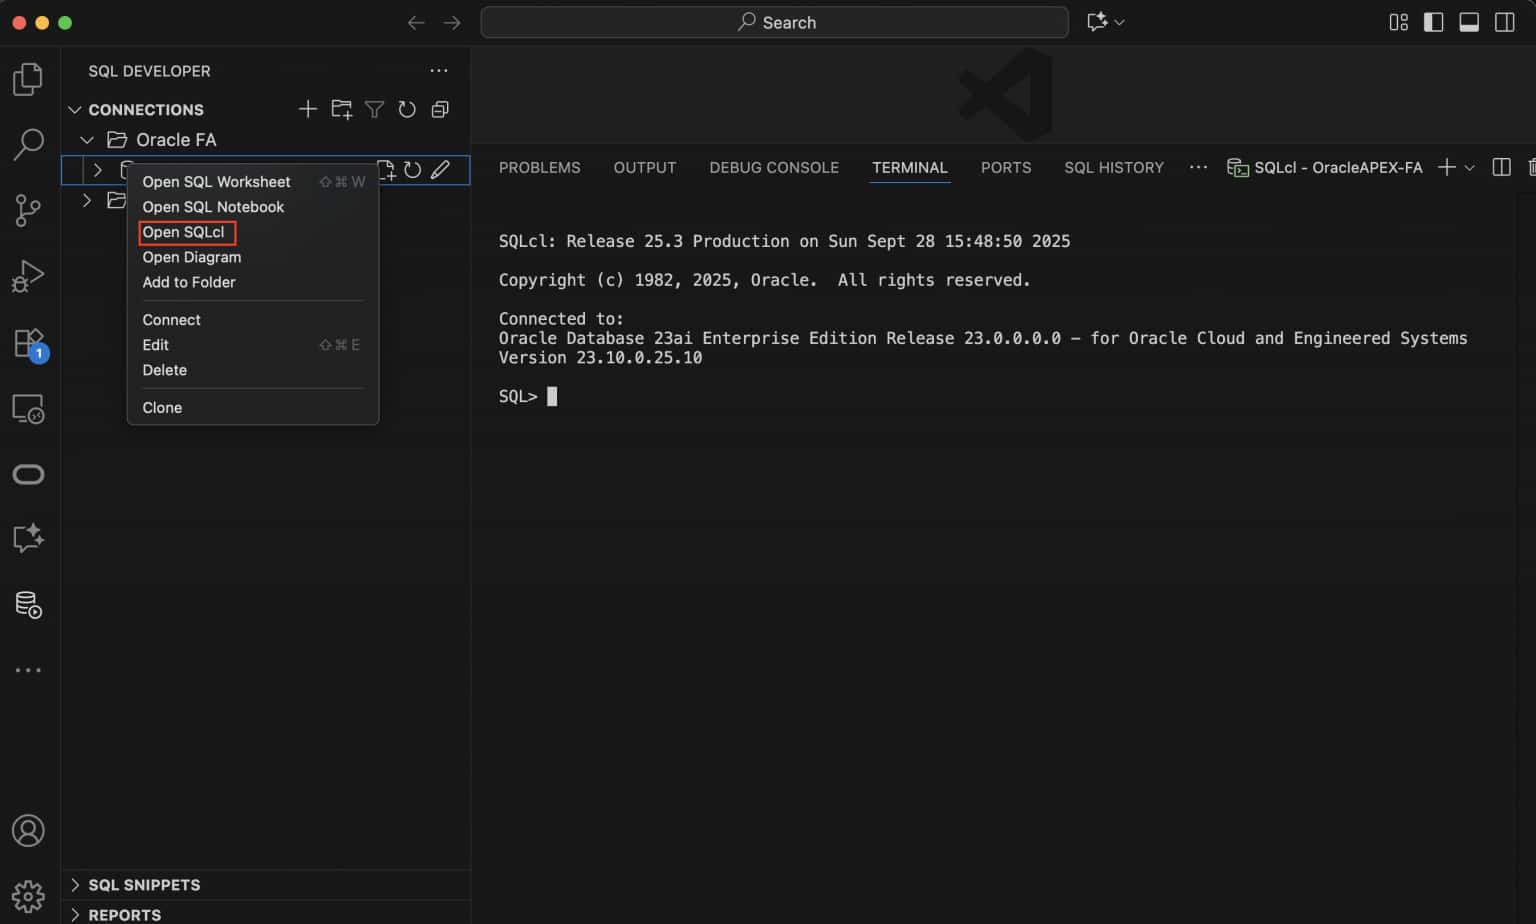Open the Extensions view showing one notification
The width and height of the screenshot is (1536, 924).
tap(29, 343)
